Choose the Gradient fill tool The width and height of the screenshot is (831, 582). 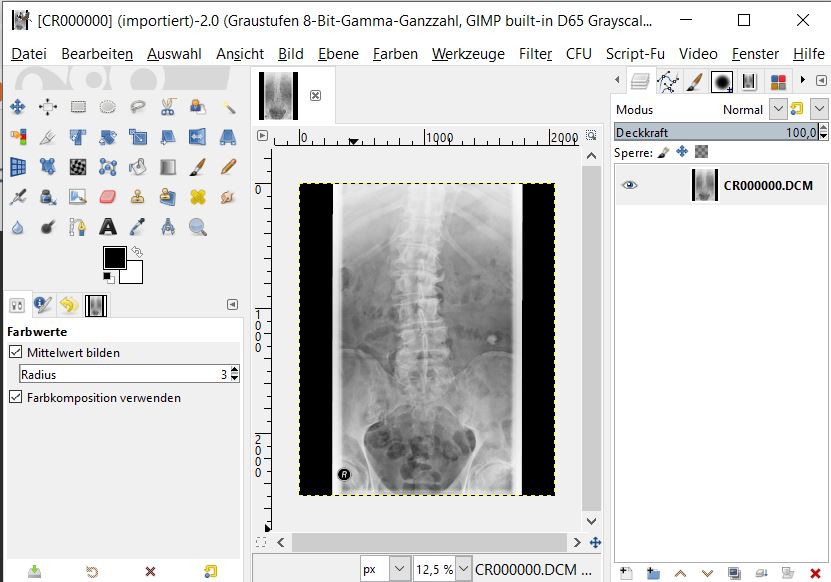click(168, 167)
